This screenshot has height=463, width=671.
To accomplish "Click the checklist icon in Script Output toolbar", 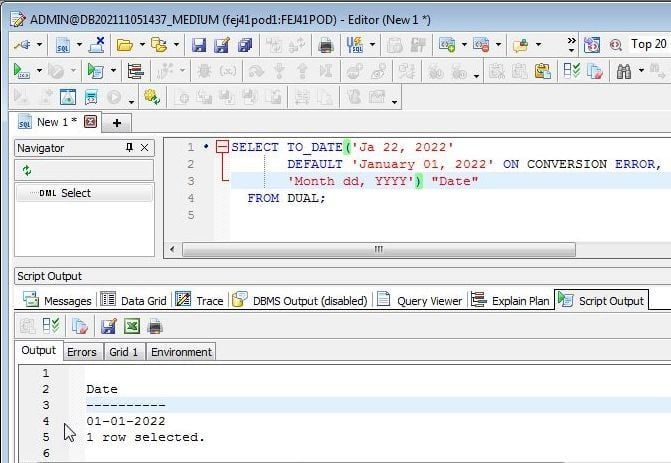I will click(51, 326).
